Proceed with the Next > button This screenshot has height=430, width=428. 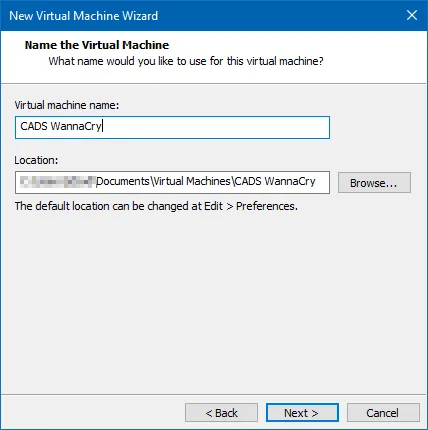[302, 413]
